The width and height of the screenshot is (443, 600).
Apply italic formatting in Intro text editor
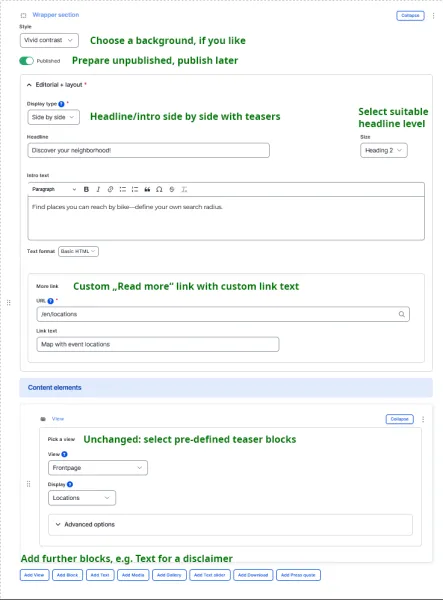(x=98, y=189)
